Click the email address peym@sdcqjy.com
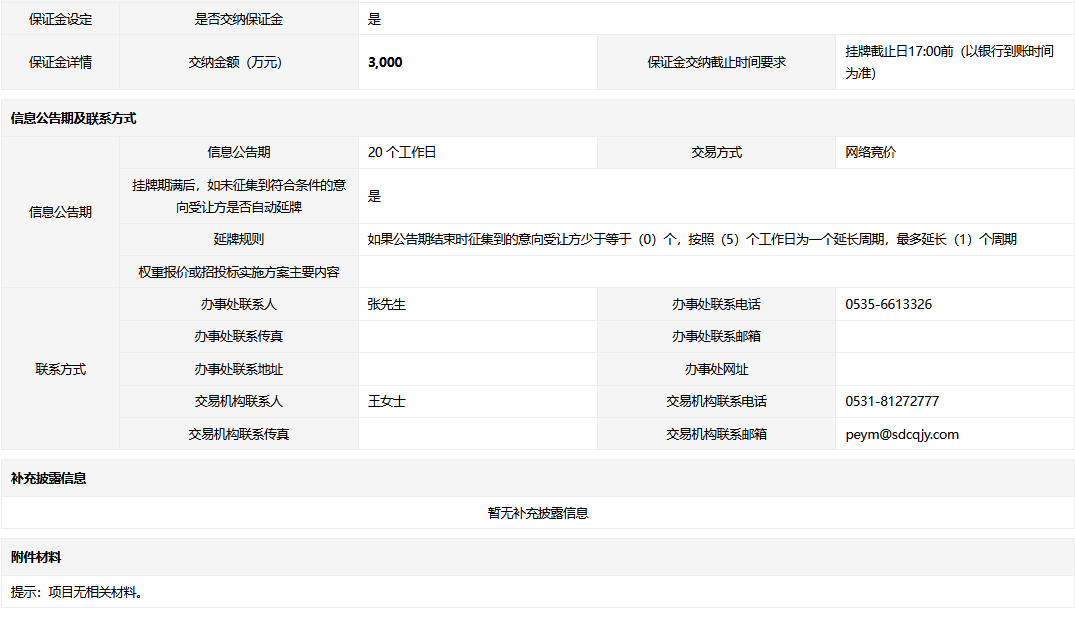Image resolution: width=1075 pixels, height=619 pixels. pyautogui.click(x=901, y=434)
